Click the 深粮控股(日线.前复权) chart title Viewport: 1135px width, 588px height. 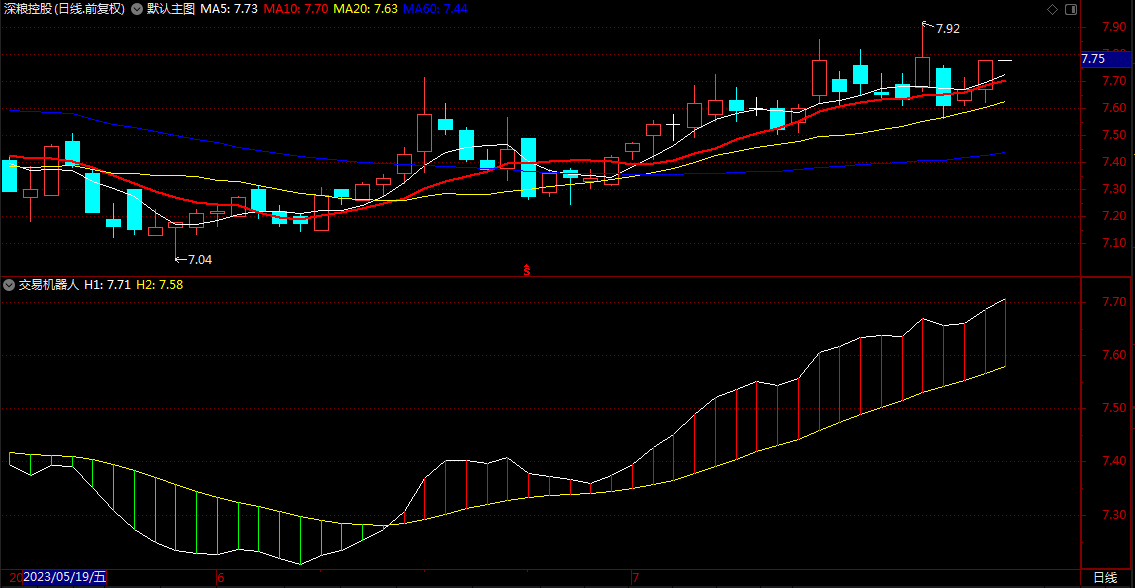[x=64, y=9]
